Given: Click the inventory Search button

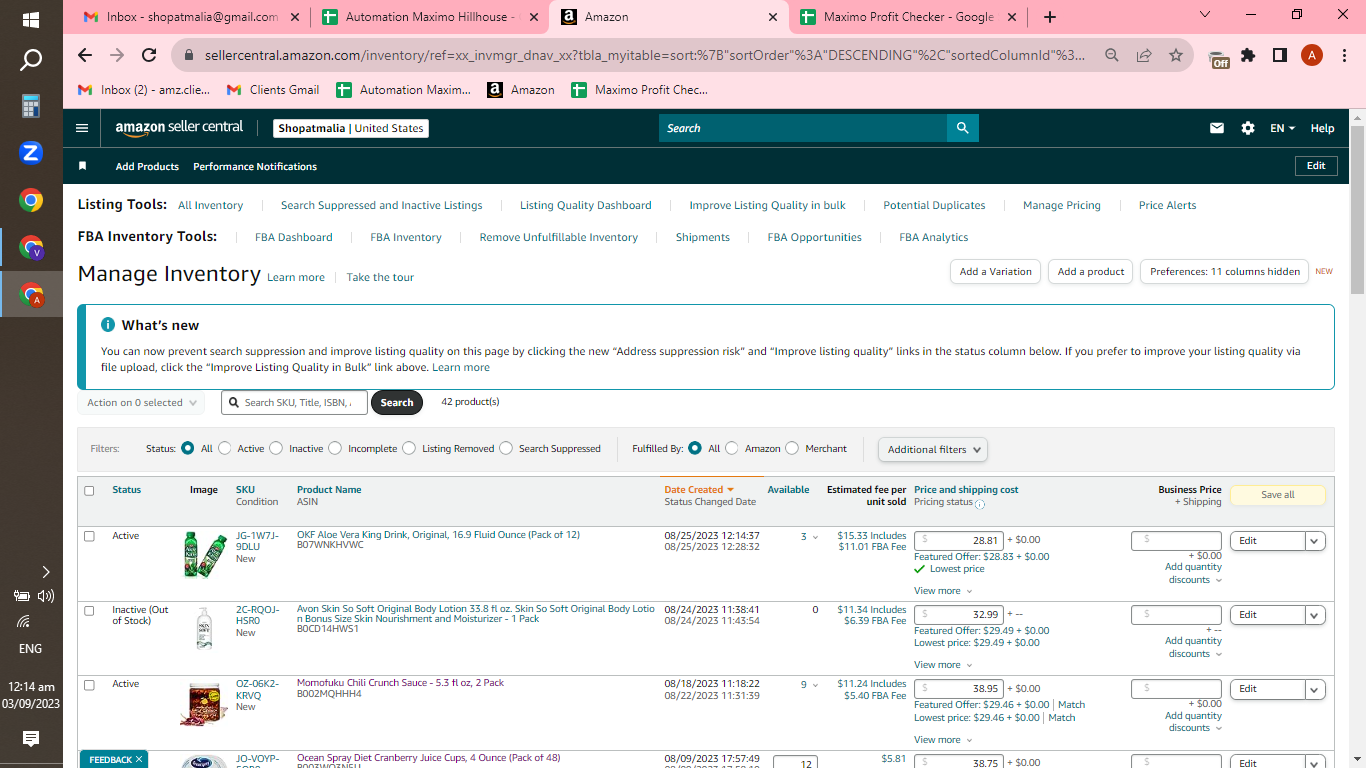Looking at the screenshot, I should [397, 403].
